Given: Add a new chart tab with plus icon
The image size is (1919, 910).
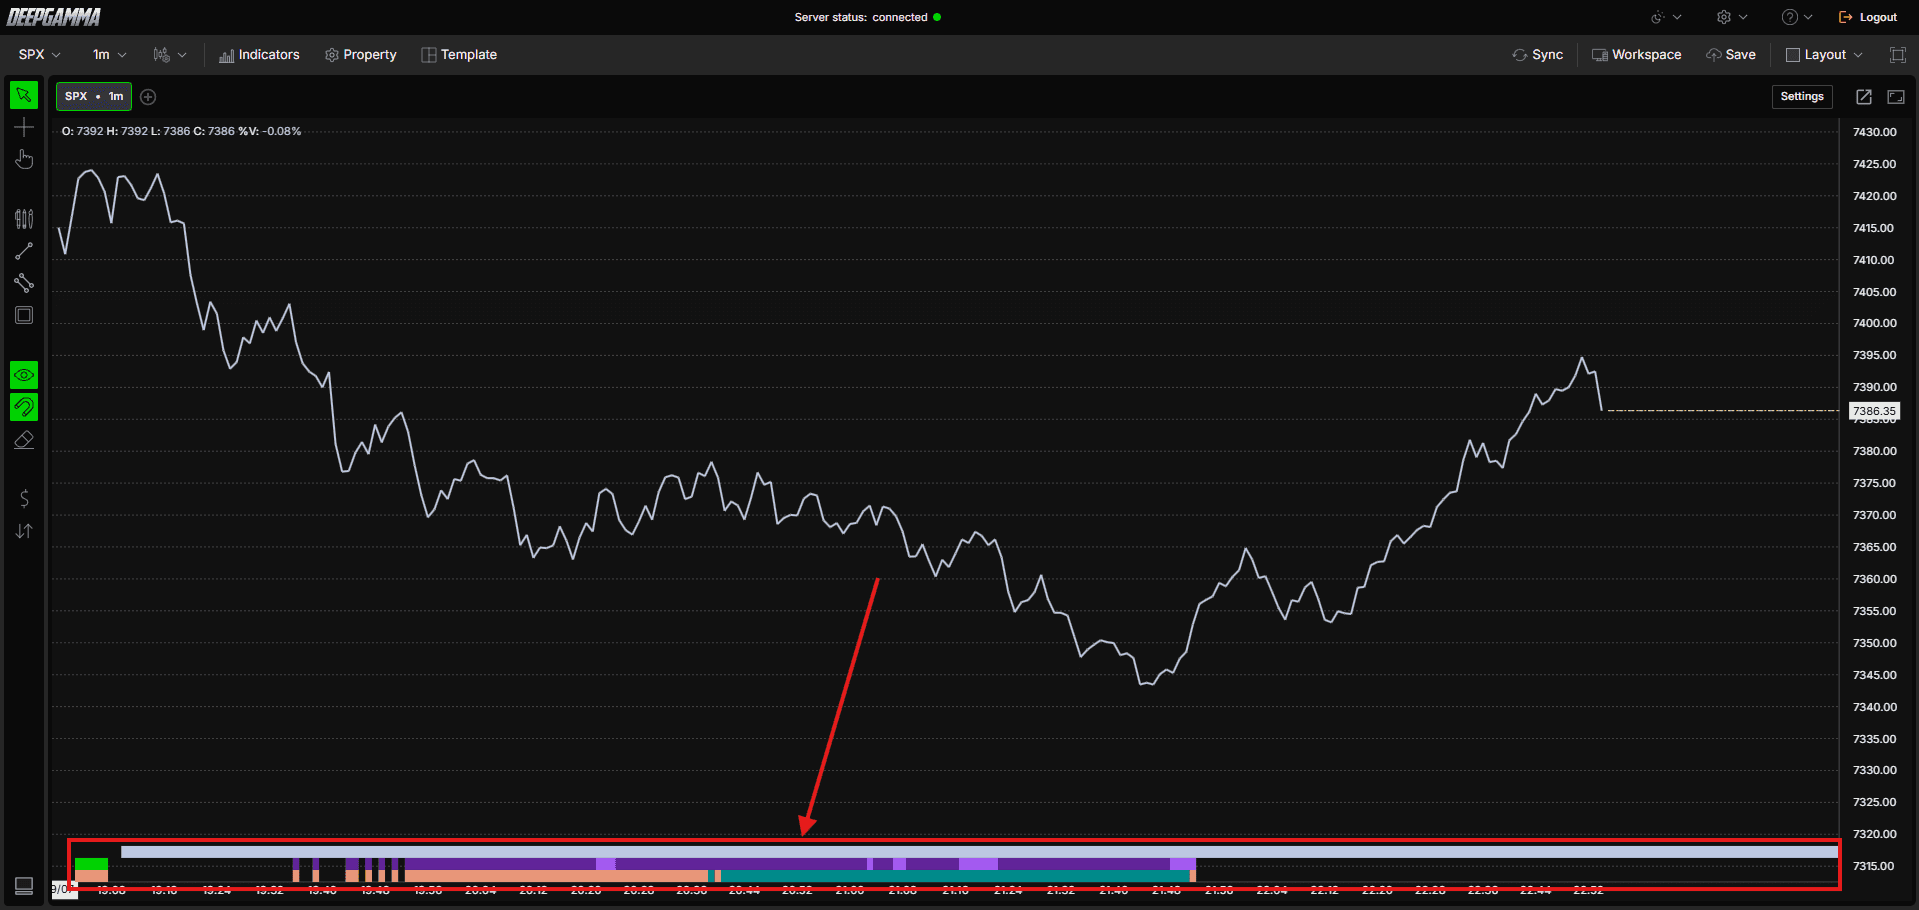Looking at the screenshot, I should tap(148, 97).
